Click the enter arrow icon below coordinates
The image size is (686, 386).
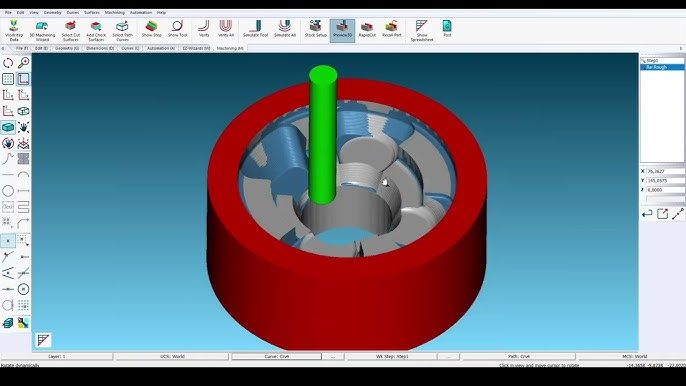(x=647, y=214)
